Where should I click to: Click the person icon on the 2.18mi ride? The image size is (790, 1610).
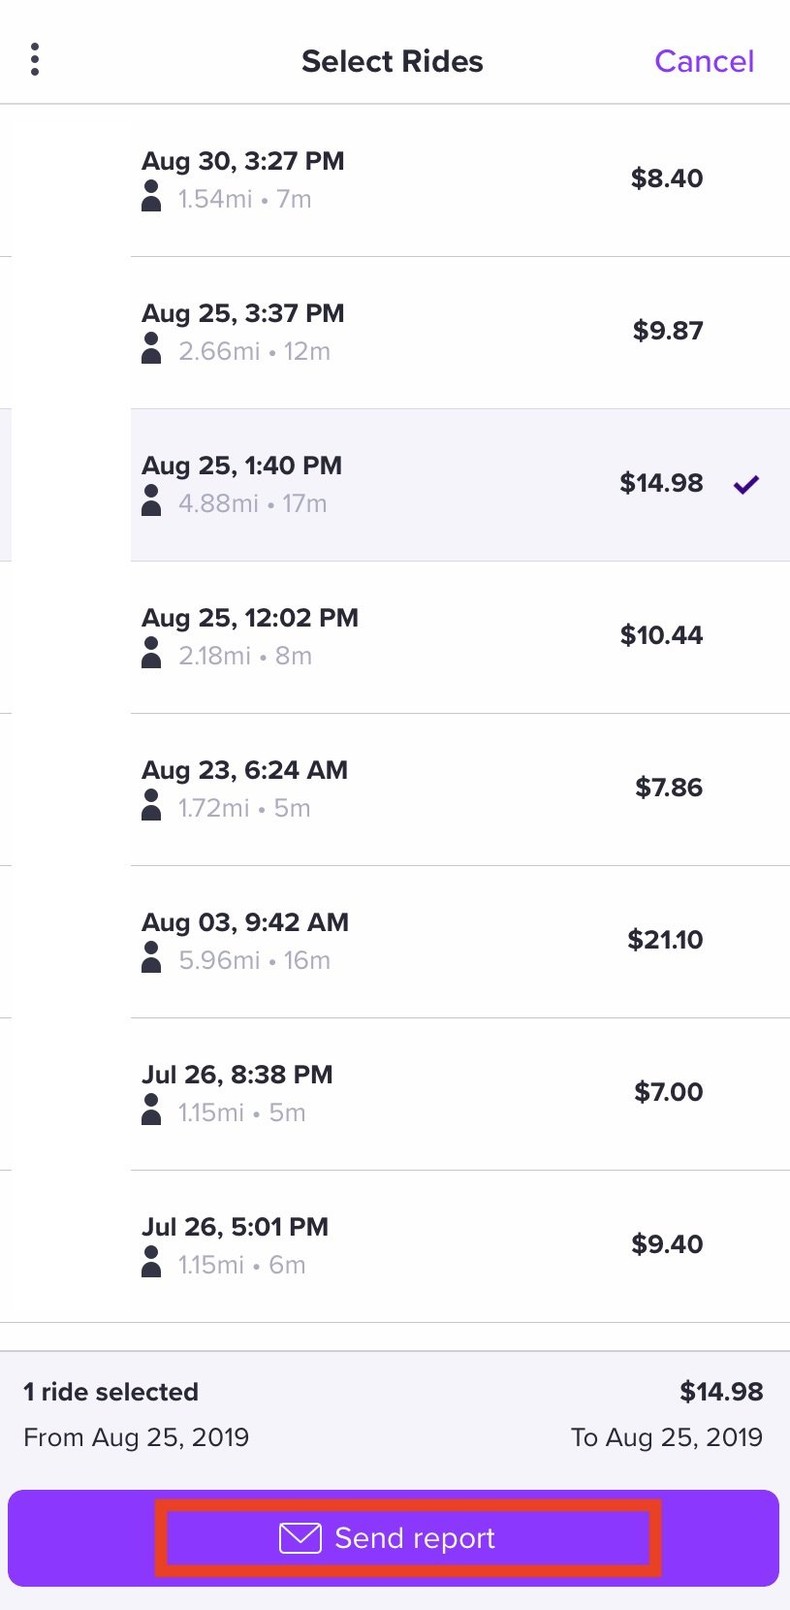pos(152,654)
